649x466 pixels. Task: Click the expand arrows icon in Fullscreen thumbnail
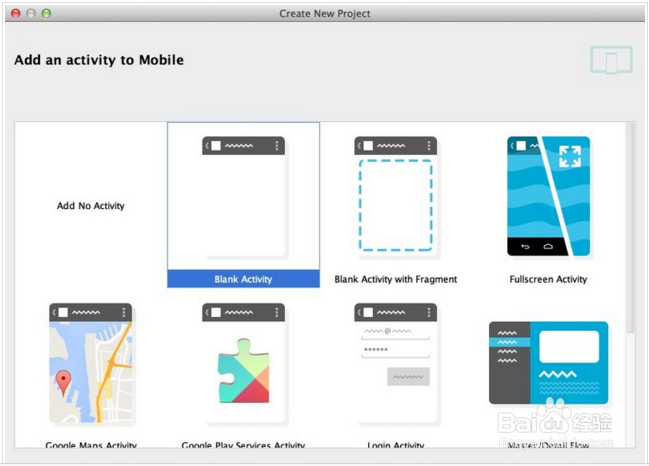click(x=570, y=156)
